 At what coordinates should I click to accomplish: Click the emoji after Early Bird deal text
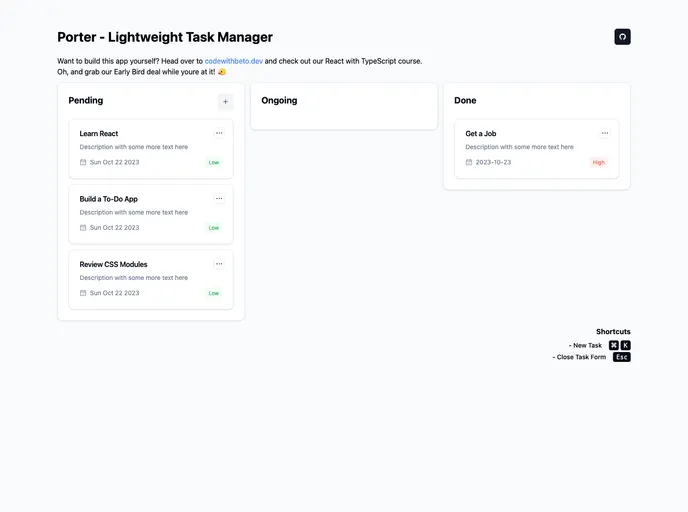tap(222, 72)
